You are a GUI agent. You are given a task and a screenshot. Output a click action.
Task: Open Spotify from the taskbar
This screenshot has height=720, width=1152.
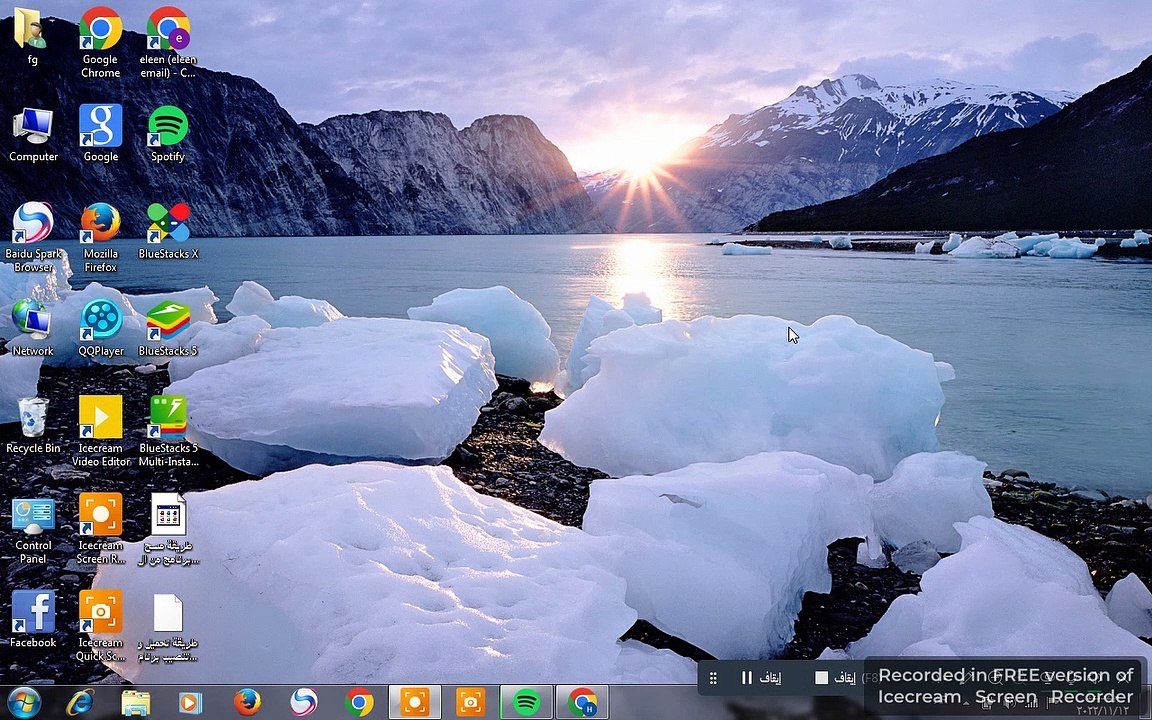[x=526, y=702]
